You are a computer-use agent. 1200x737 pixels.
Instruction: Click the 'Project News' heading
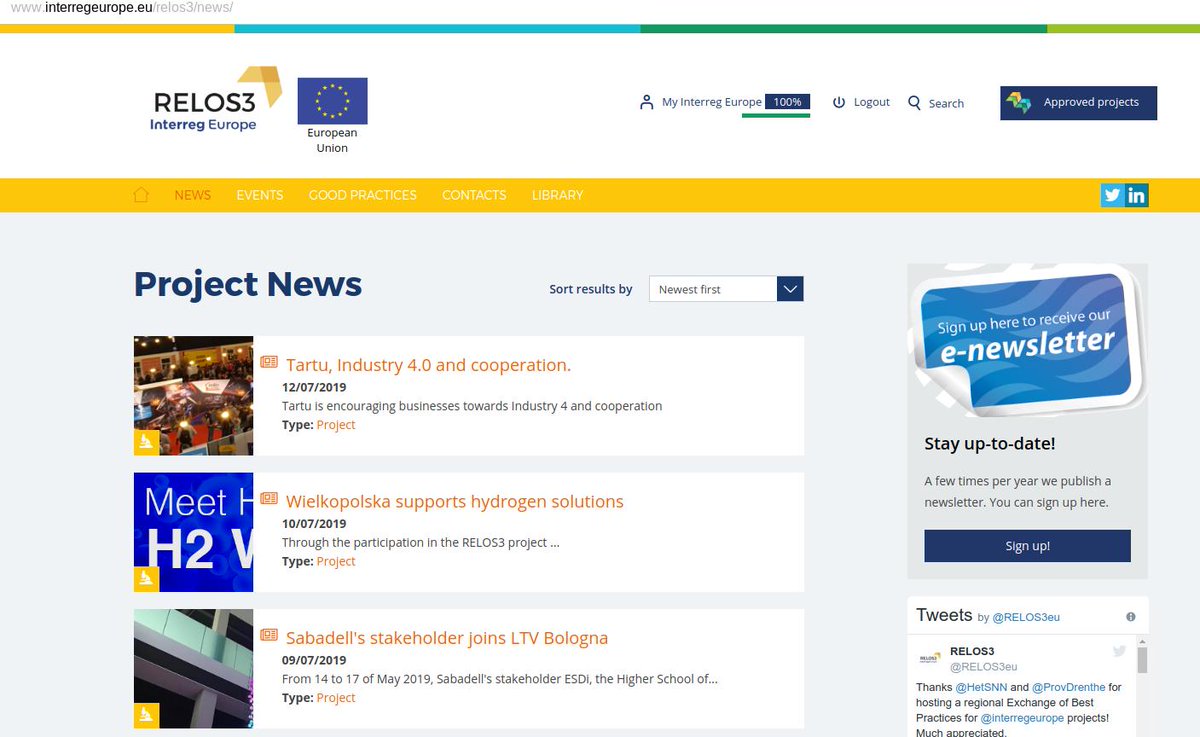coord(248,284)
